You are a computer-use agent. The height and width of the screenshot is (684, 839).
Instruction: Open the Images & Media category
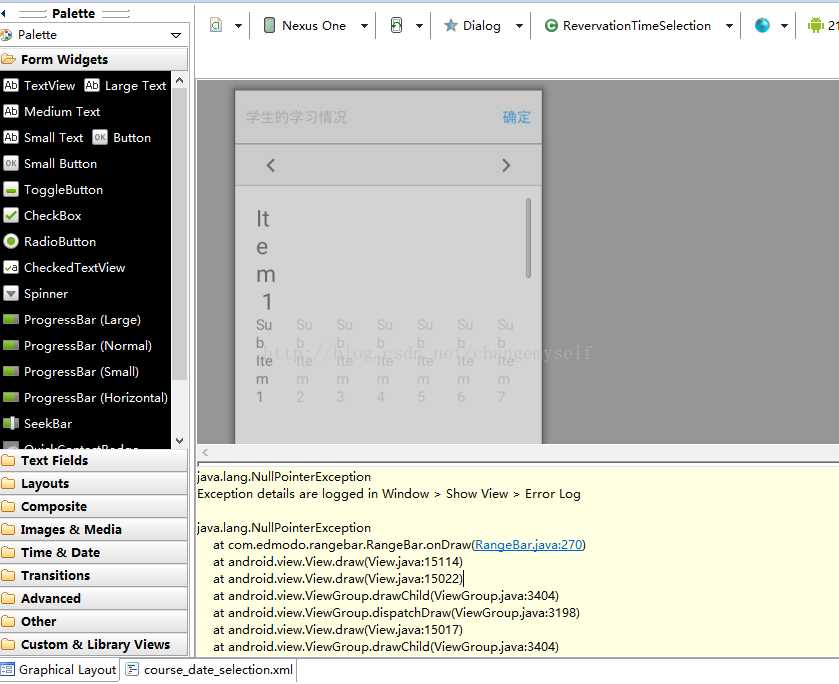tap(94, 529)
